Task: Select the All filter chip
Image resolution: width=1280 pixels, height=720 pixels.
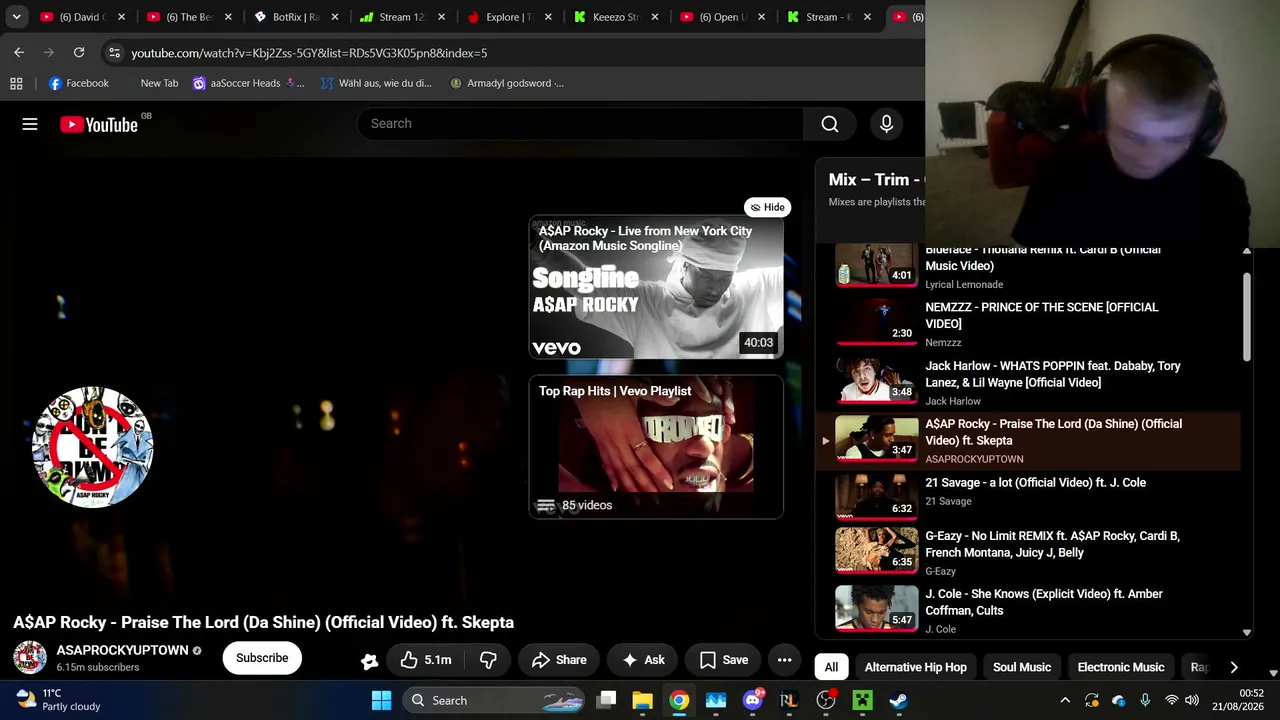Action: pyautogui.click(x=831, y=667)
